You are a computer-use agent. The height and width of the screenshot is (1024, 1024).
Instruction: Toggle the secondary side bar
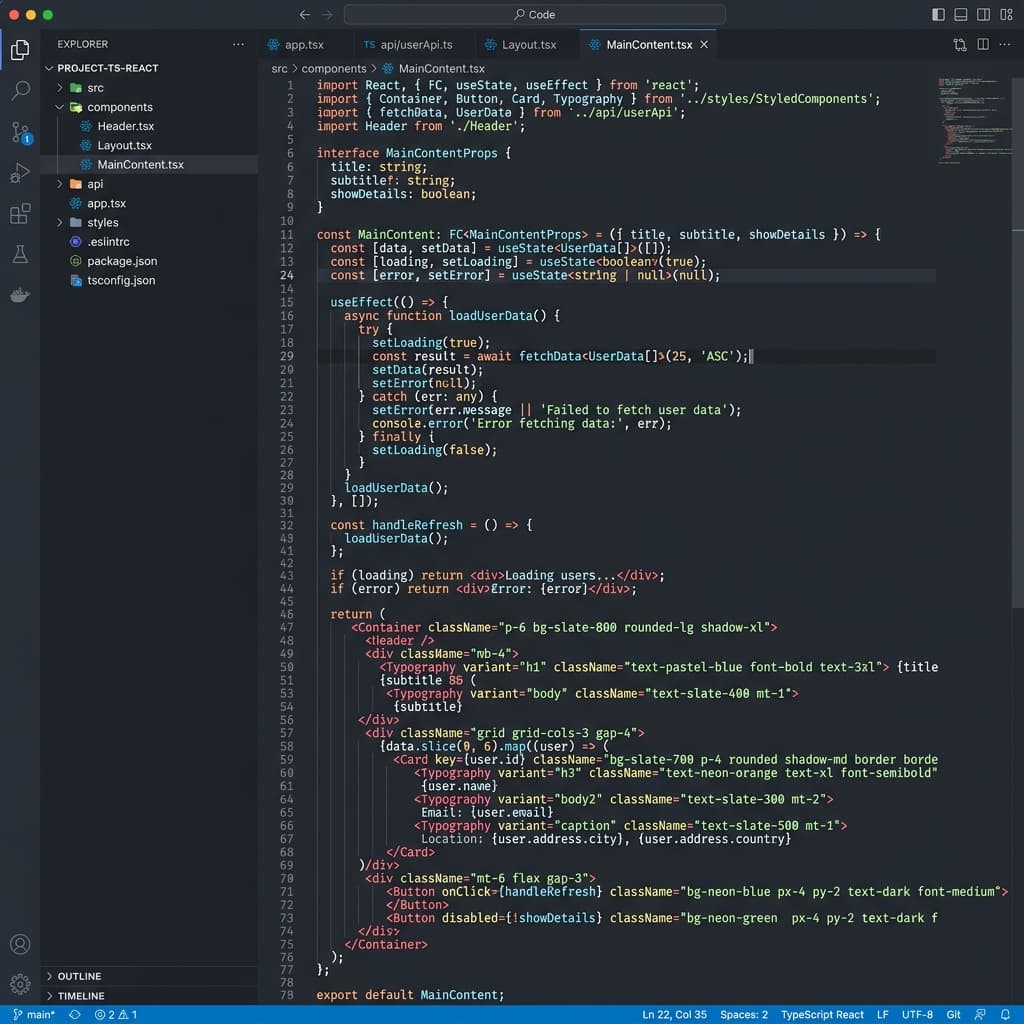(x=984, y=14)
